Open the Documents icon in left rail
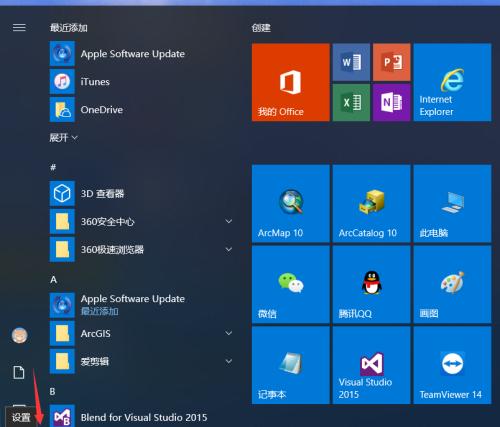The height and width of the screenshot is (427, 500). click(19, 372)
